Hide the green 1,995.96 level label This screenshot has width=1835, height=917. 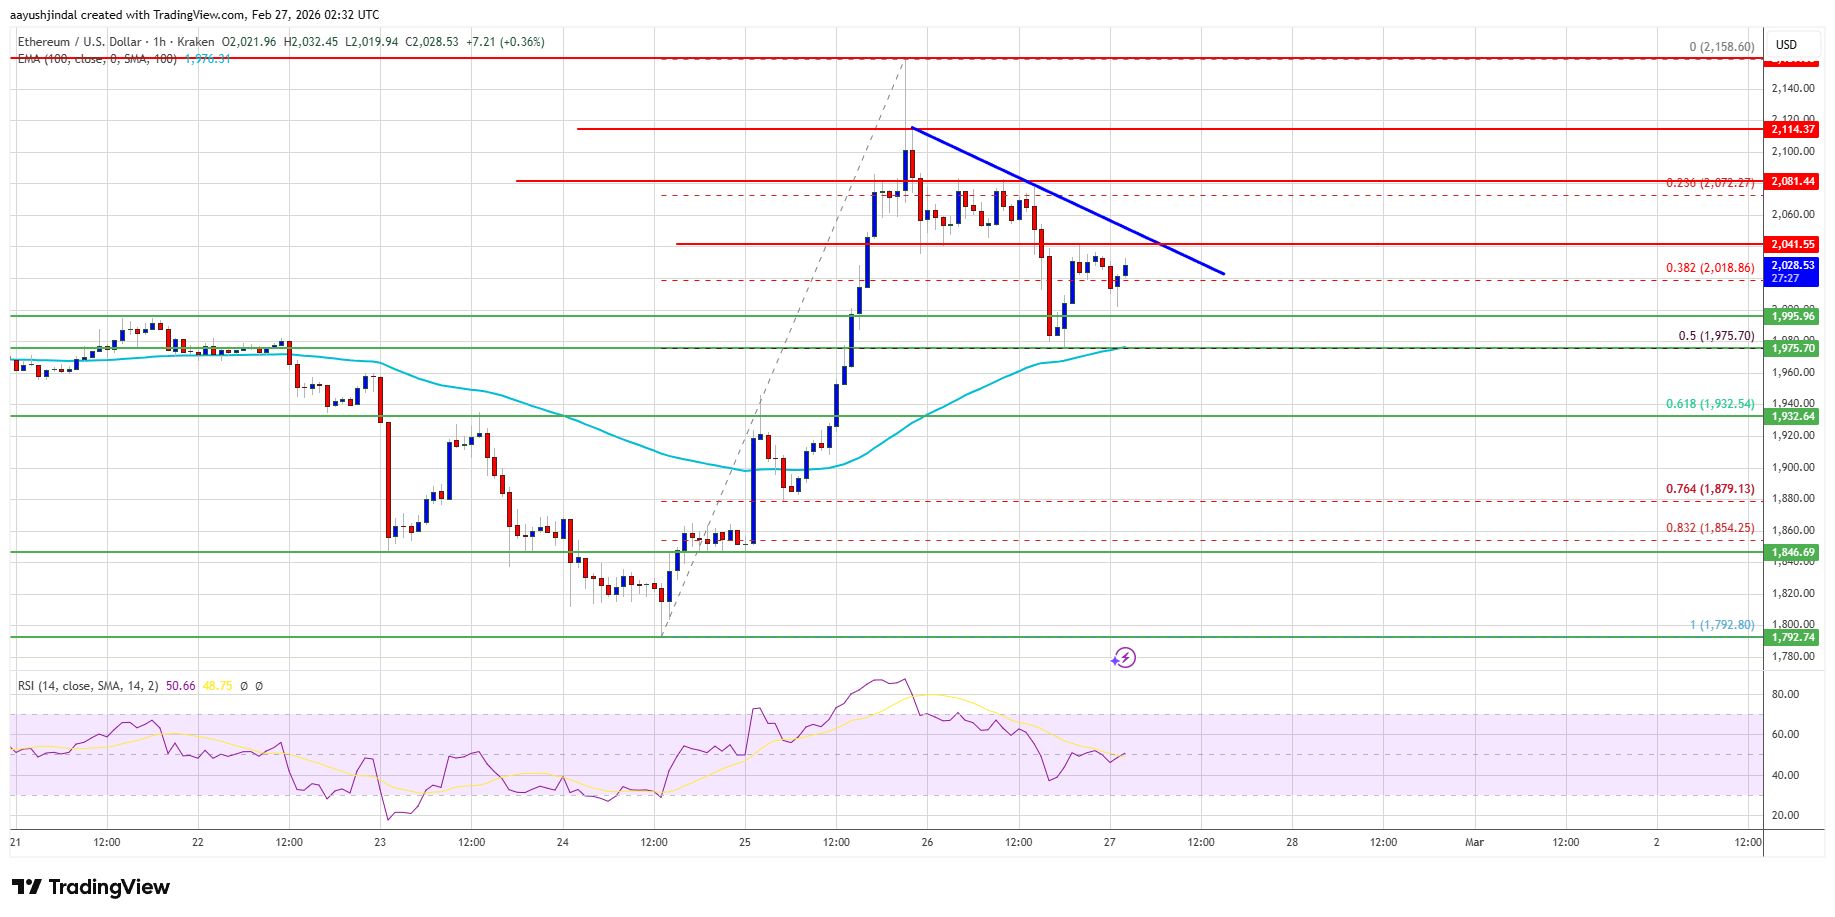pos(1790,316)
